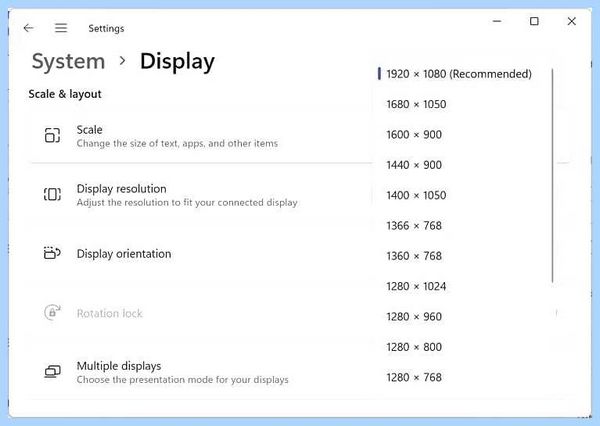Click the Display resolution icon
Image resolution: width=600 pixels, height=426 pixels.
tap(52, 194)
